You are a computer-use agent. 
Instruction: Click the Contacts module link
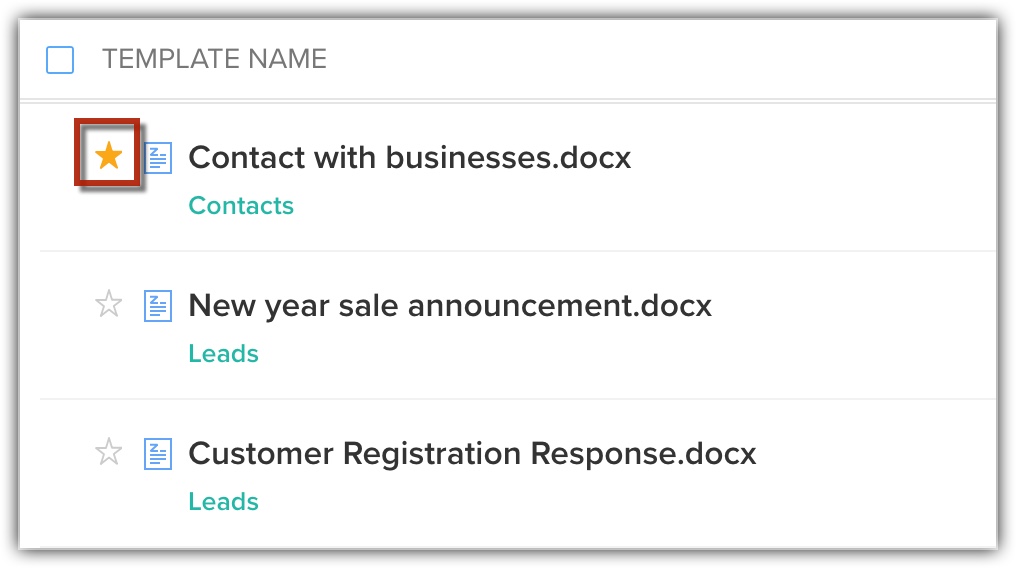pyautogui.click(x=241, y=206)
